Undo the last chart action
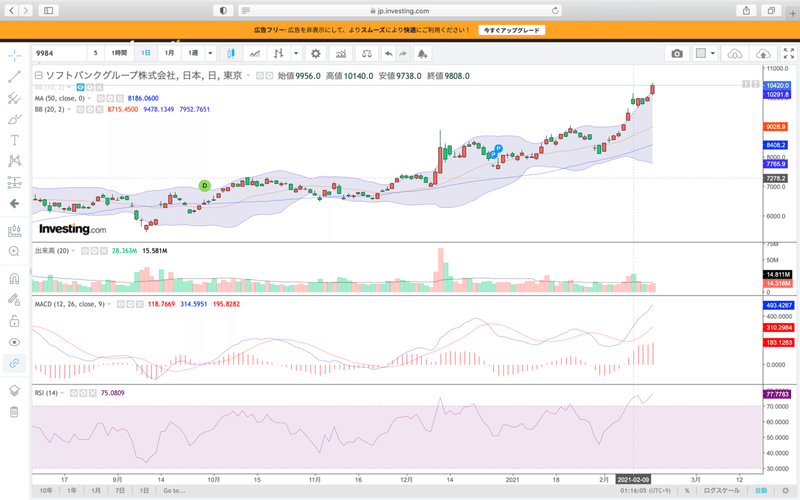 tap(389, 53)
